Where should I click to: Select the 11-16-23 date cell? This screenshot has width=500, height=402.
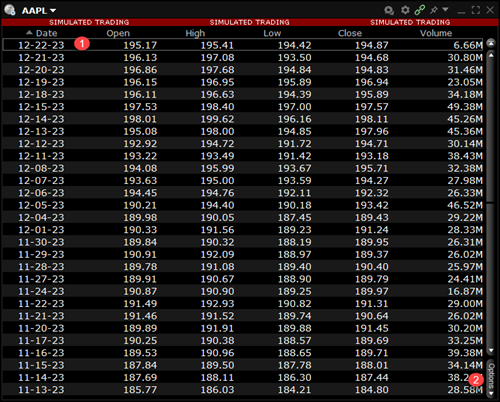tap(41, 354)
